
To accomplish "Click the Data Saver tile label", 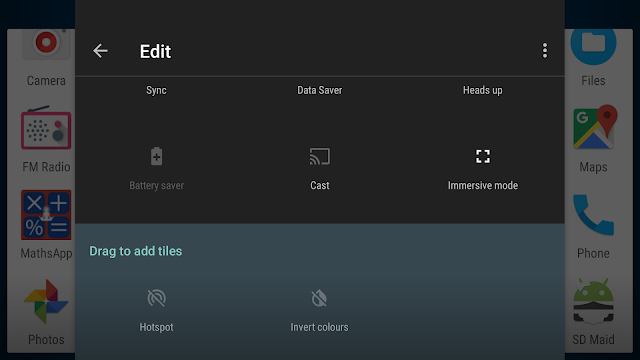I will [x=320, y=90].
